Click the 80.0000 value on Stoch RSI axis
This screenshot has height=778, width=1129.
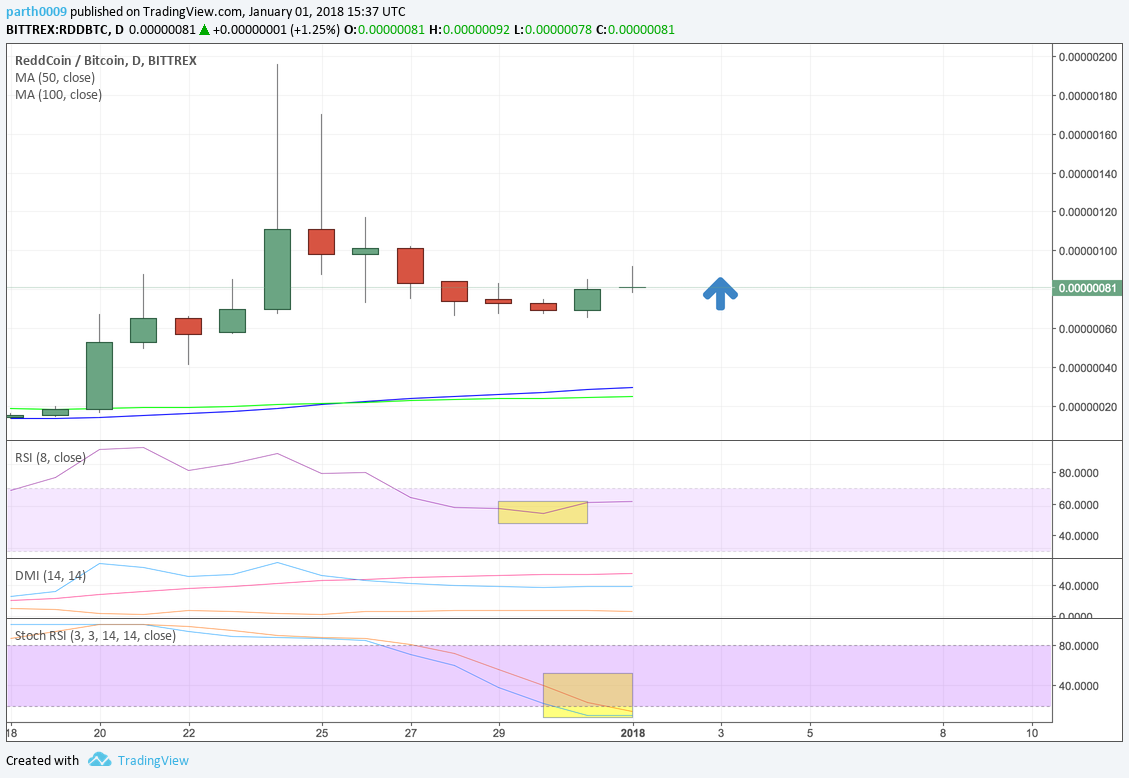coord(1079,646)
